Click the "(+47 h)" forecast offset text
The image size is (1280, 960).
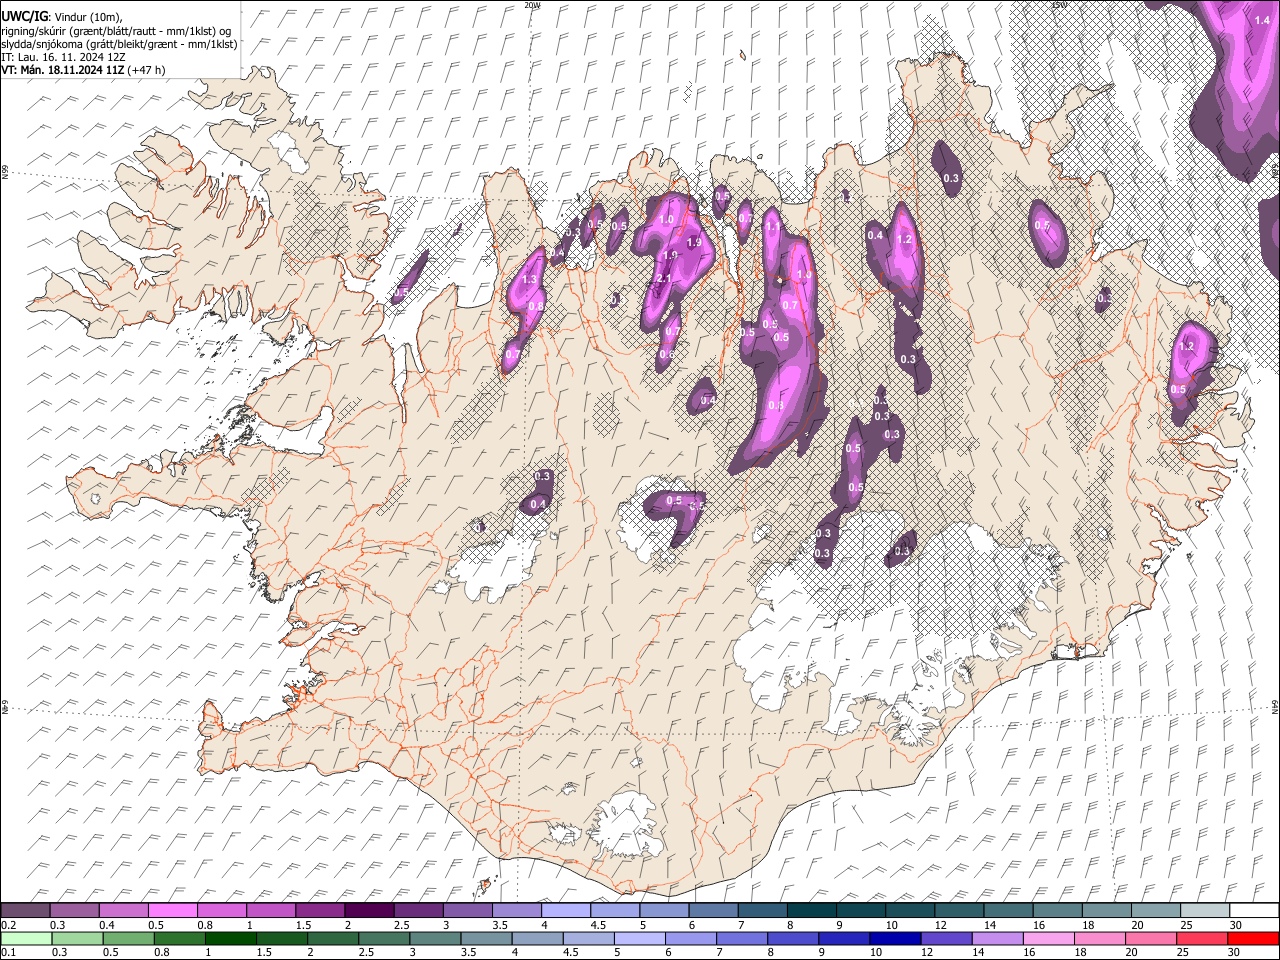pyautogui.click(x=147, y=70)
